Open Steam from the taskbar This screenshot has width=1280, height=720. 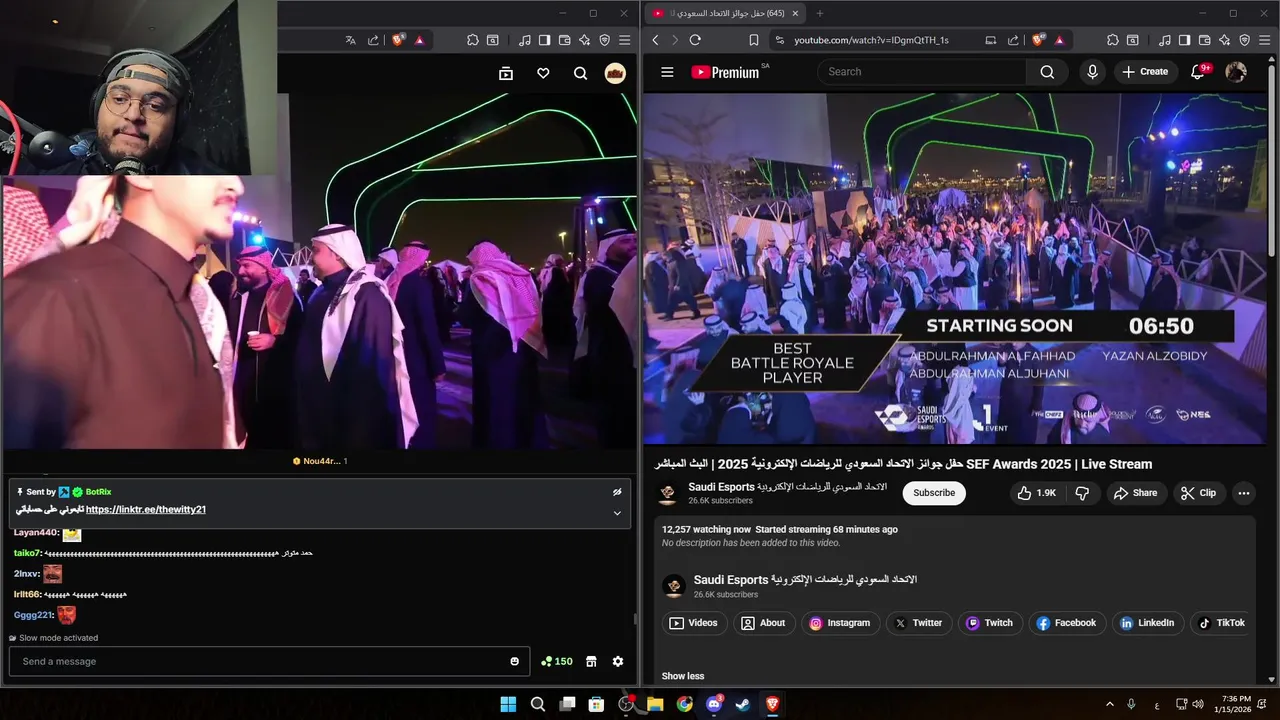pos(743,704)
